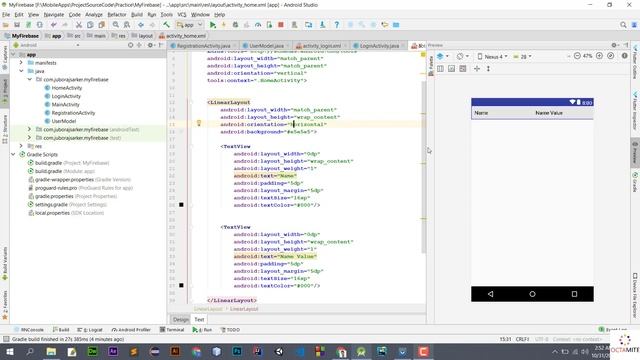Click the Android home circle in preview

pyautogui.click(x=532, y=294)
